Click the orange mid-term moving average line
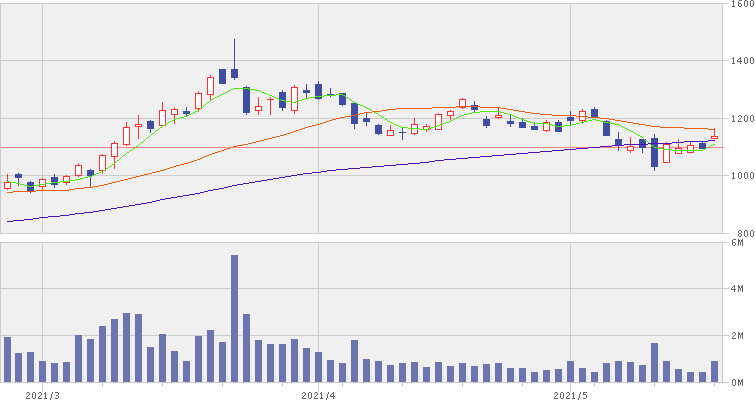The height and width of the screenshot is (400, 755). point(420,107)
